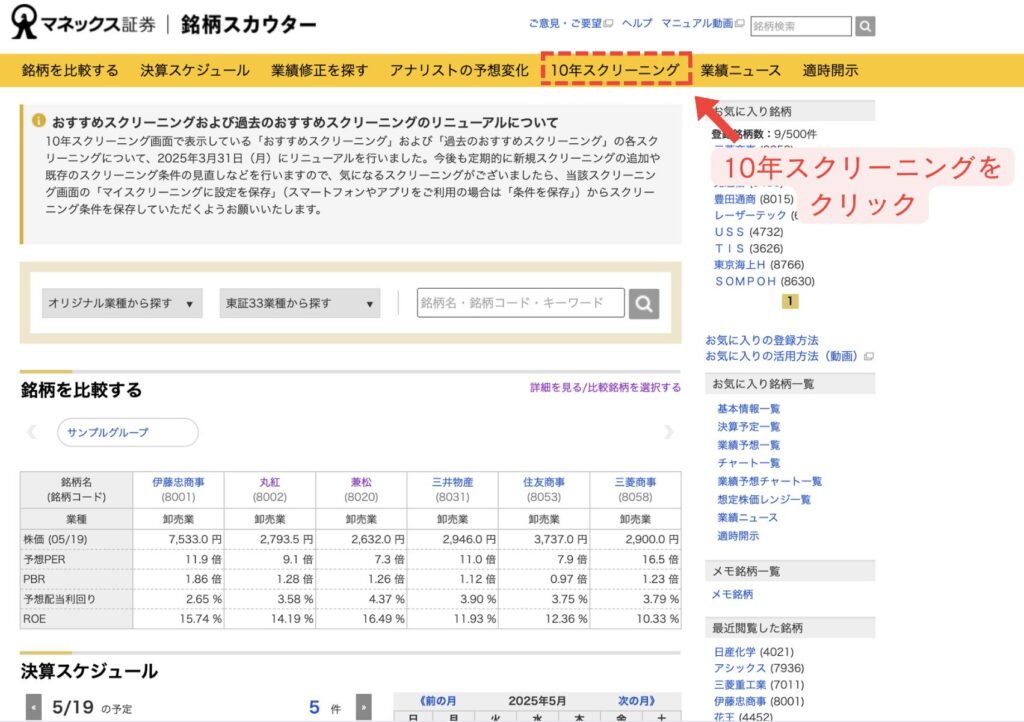Click the Monex Securities logo icon
Image resolution: width=1024 pixels, height=722 pixels.
click(x=24, y=22)
